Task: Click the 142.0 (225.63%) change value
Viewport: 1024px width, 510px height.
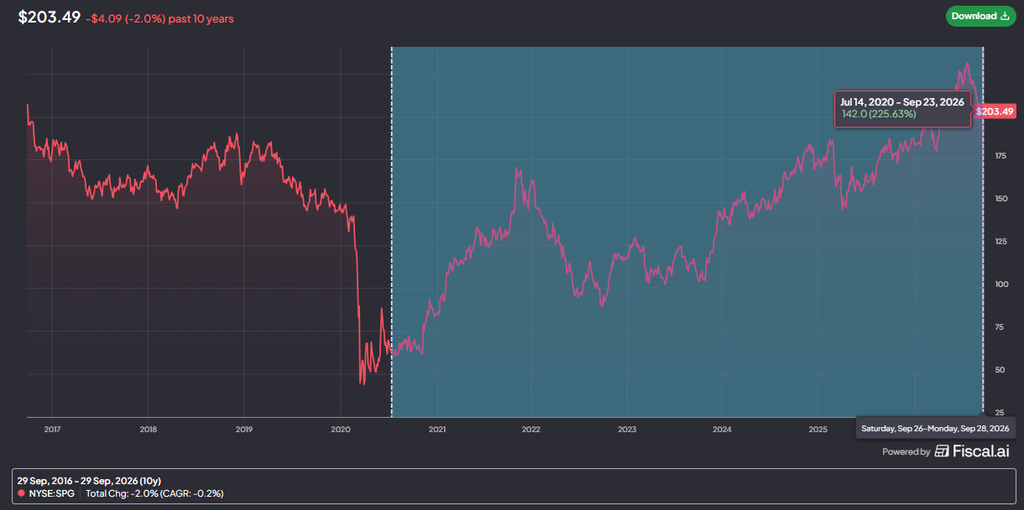Action: click(878, 114)
